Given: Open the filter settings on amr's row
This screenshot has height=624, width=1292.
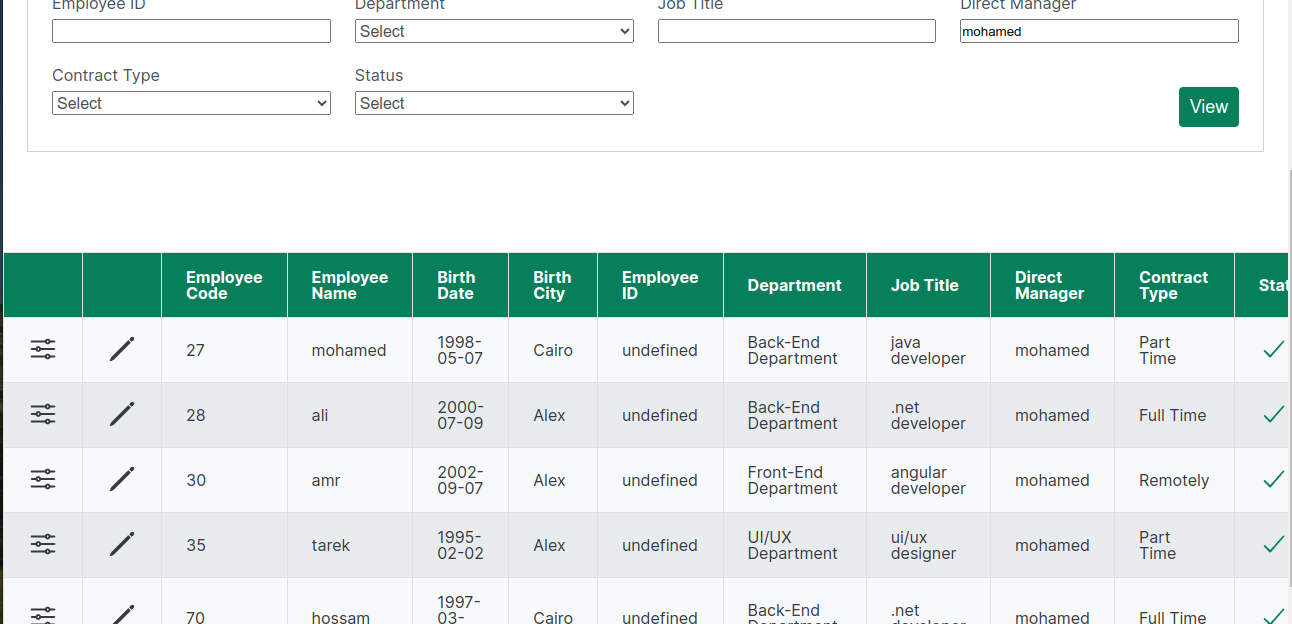Looking at the screenshot, I should pos(42,479).
